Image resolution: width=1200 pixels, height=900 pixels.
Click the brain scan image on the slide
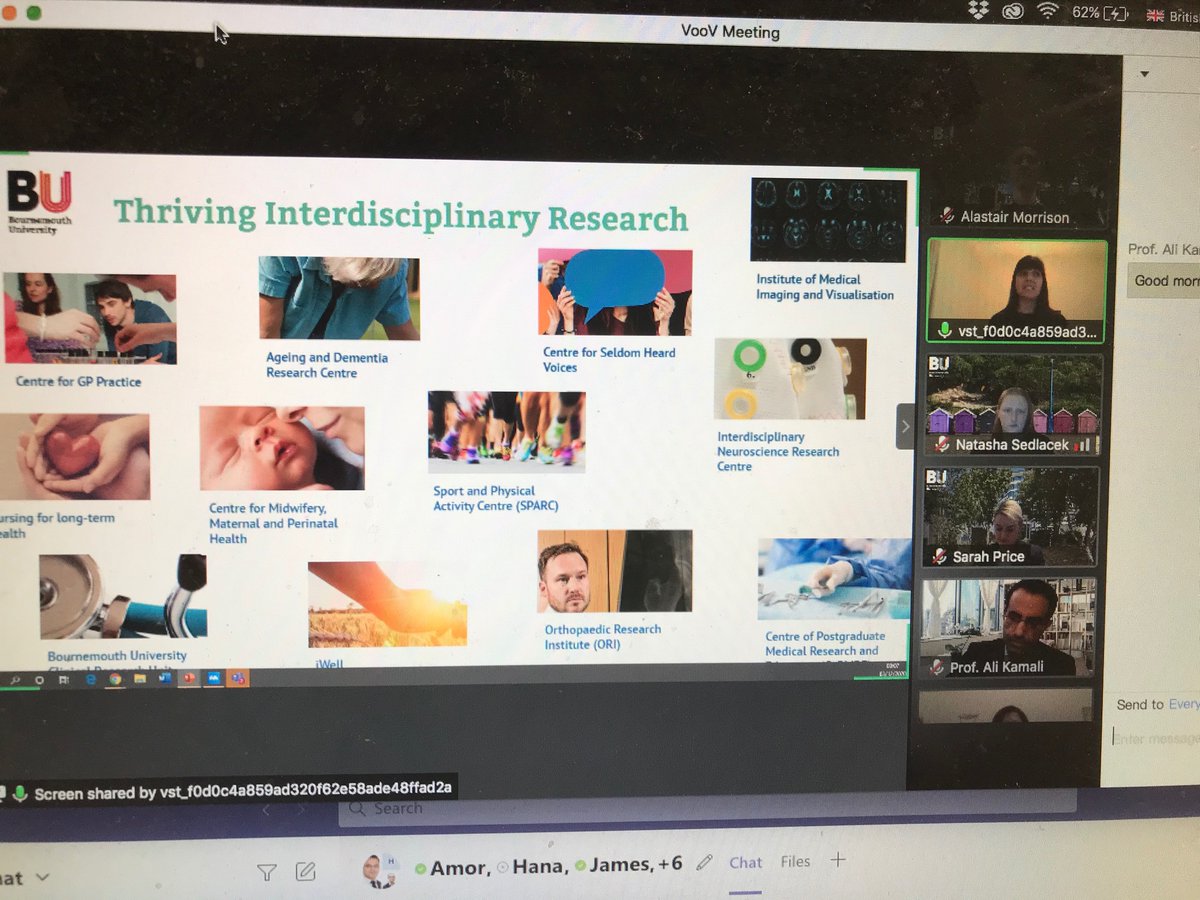828,220
